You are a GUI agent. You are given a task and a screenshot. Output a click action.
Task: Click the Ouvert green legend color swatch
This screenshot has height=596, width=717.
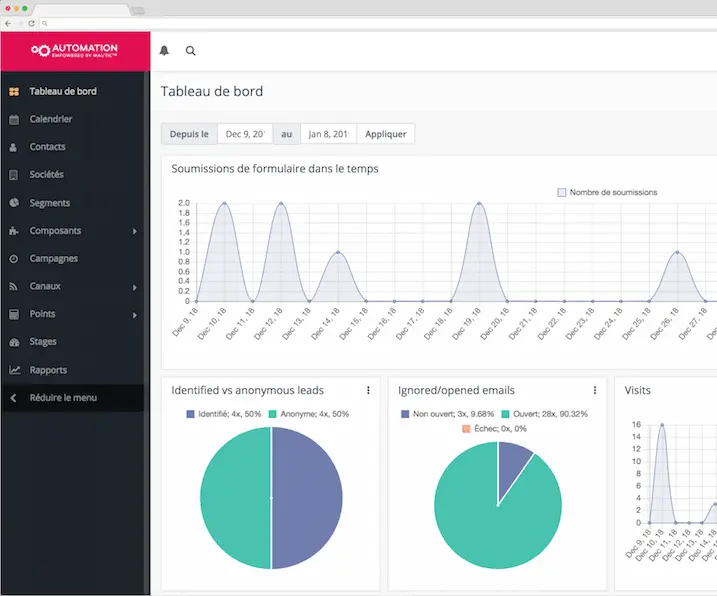click(x=507, y=413)
